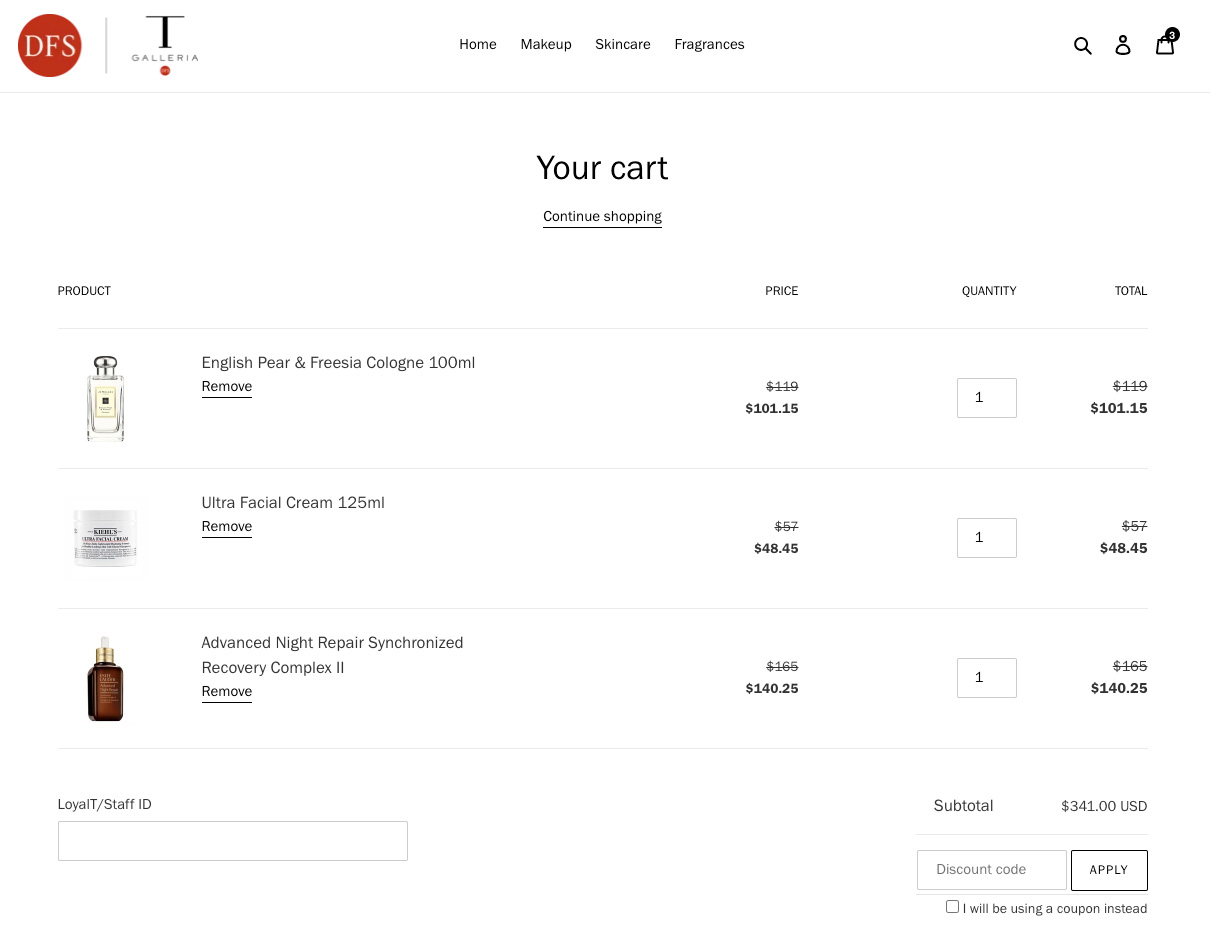Click the $48.45 total for facial cream row
This screenshot has width=1210, height=930.
coord(1124,548)
